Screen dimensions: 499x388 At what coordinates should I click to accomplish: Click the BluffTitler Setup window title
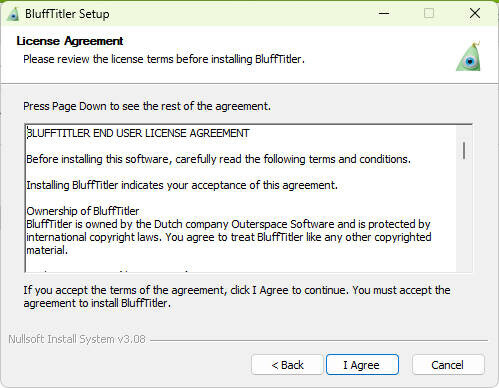click(67, 14)
